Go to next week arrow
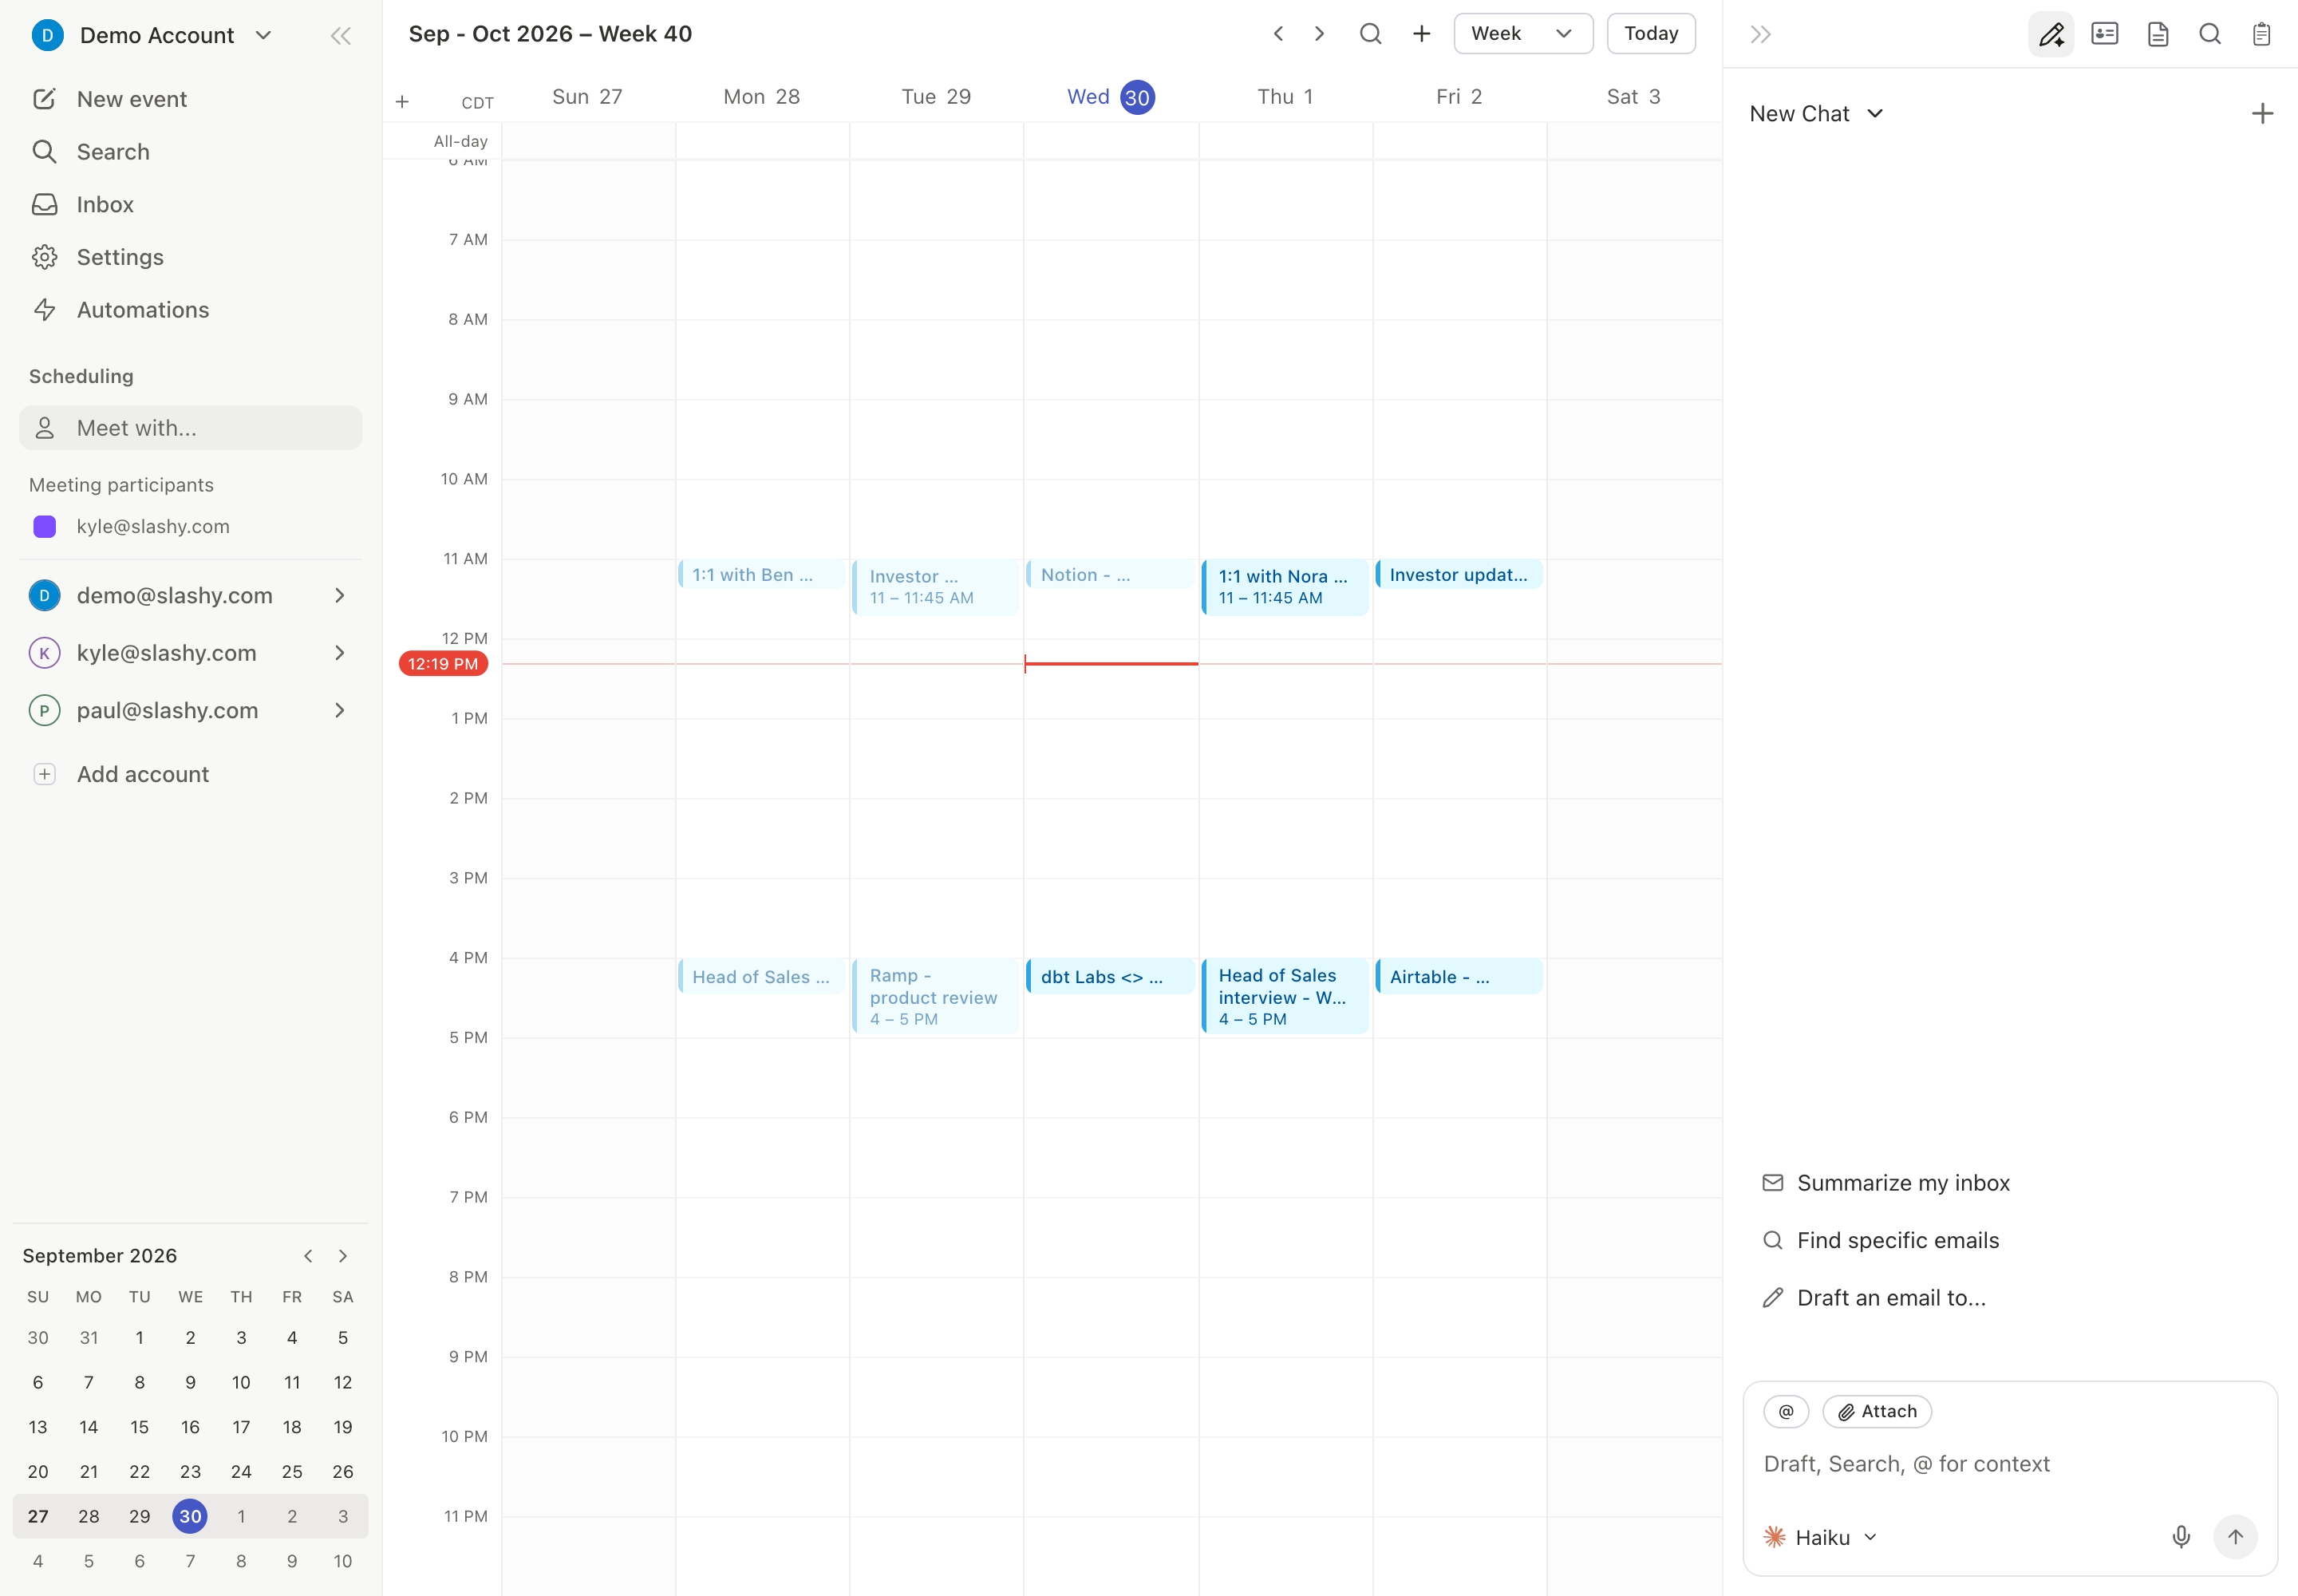Image resolution: width=2298 pixels, height=1596 pixels. click(x=1319, y=34)
